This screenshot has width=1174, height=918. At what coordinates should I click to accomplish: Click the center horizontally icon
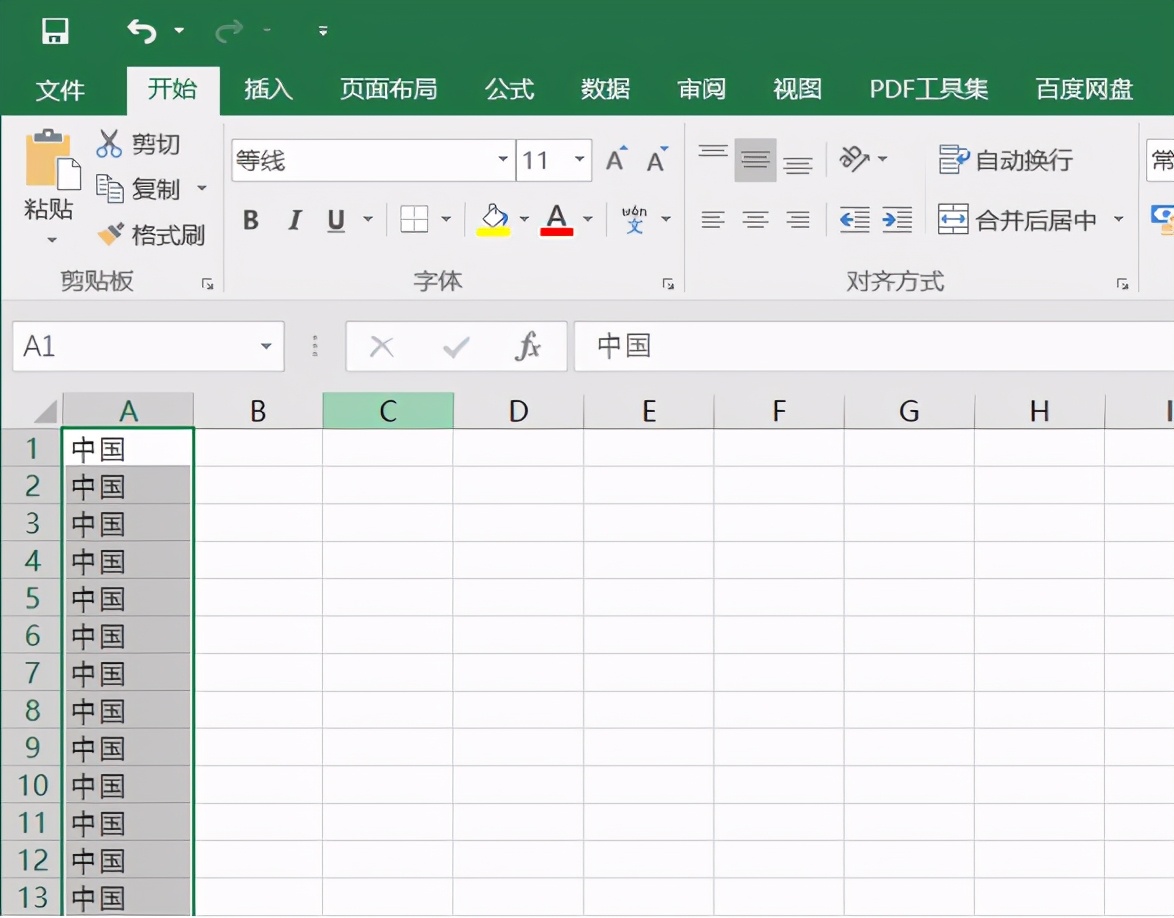[x=755, y=219]
